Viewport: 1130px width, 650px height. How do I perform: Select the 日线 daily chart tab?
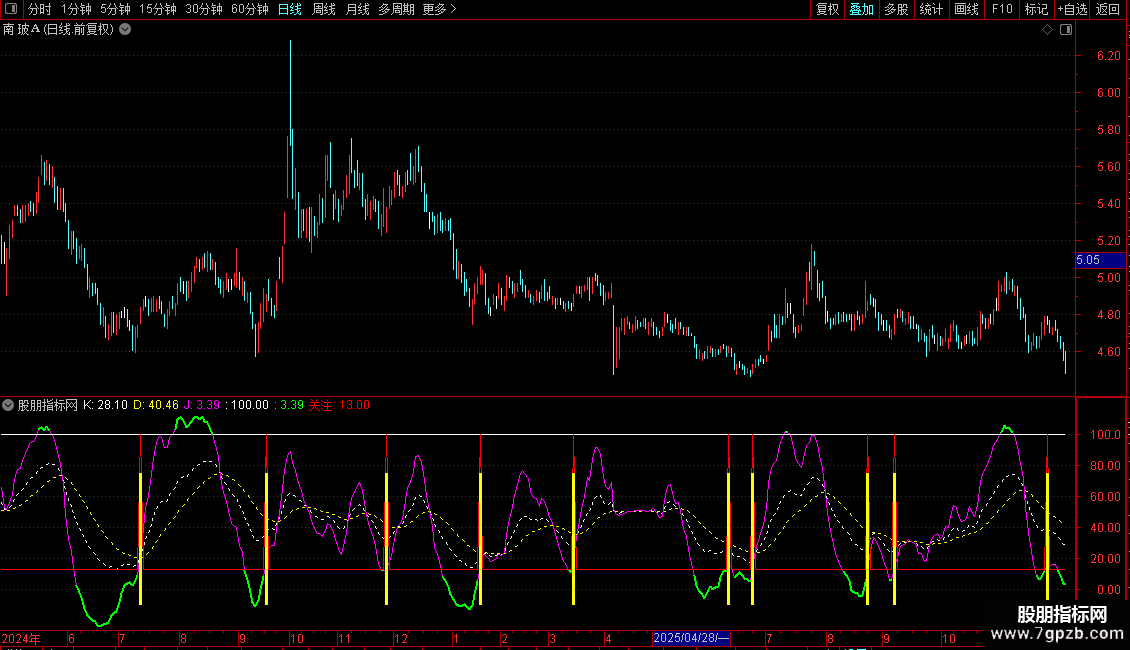(290, 9)
